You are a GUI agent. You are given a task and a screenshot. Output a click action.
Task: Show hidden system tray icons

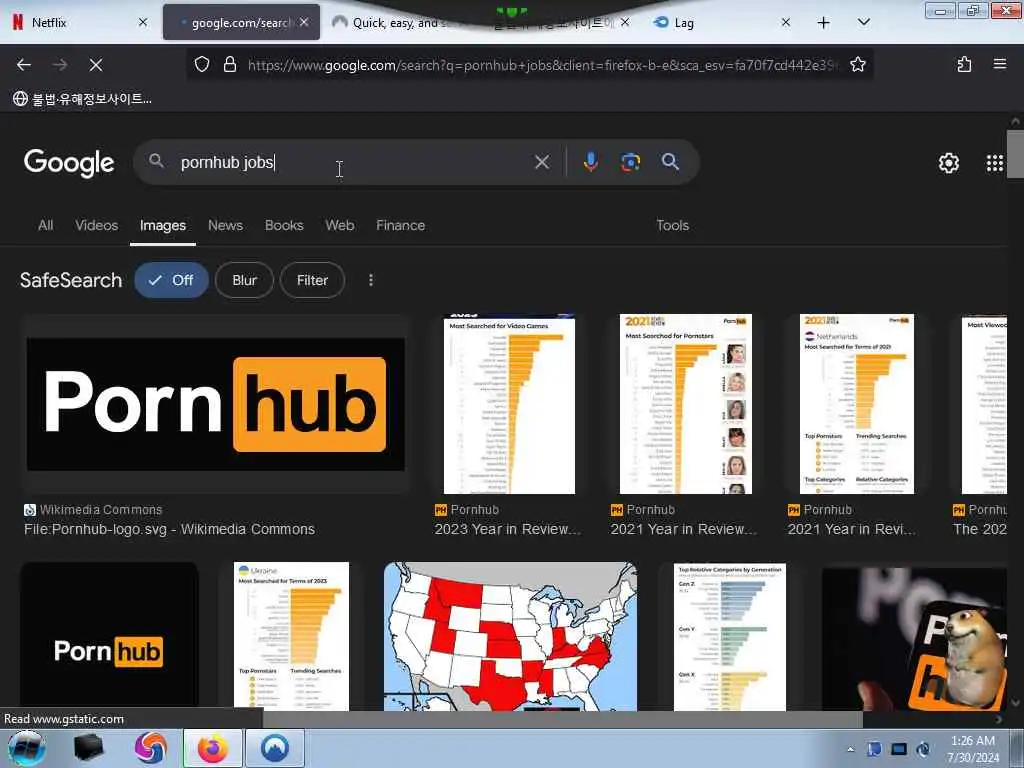point(850,749)
